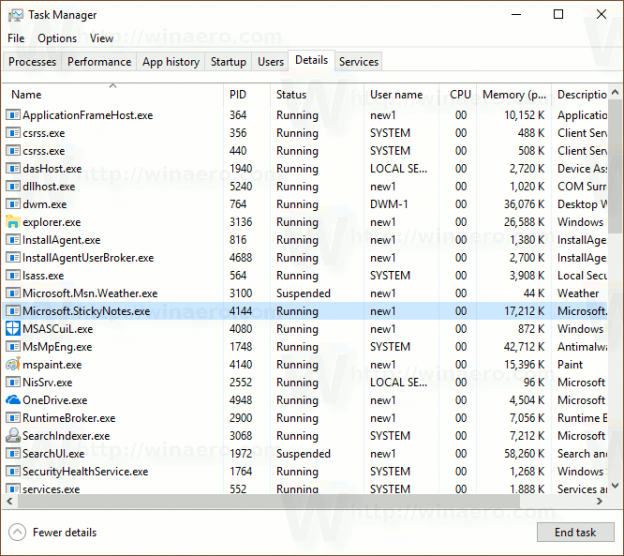624x556 pixels.
Task: Click the services.exe process icon
Action: [13, 488]
